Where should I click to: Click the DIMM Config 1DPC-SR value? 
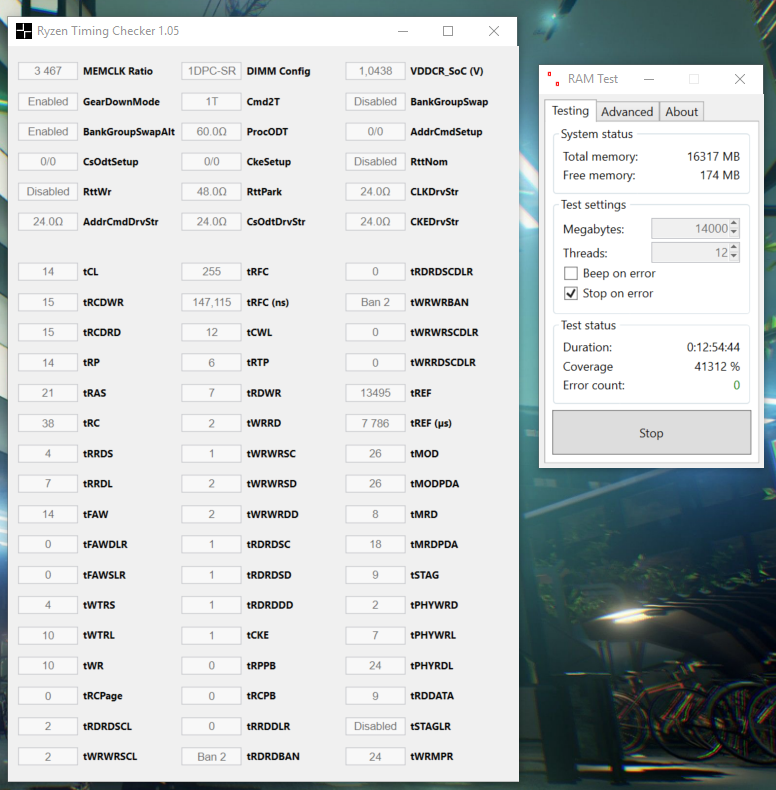(x=212, y=71)
